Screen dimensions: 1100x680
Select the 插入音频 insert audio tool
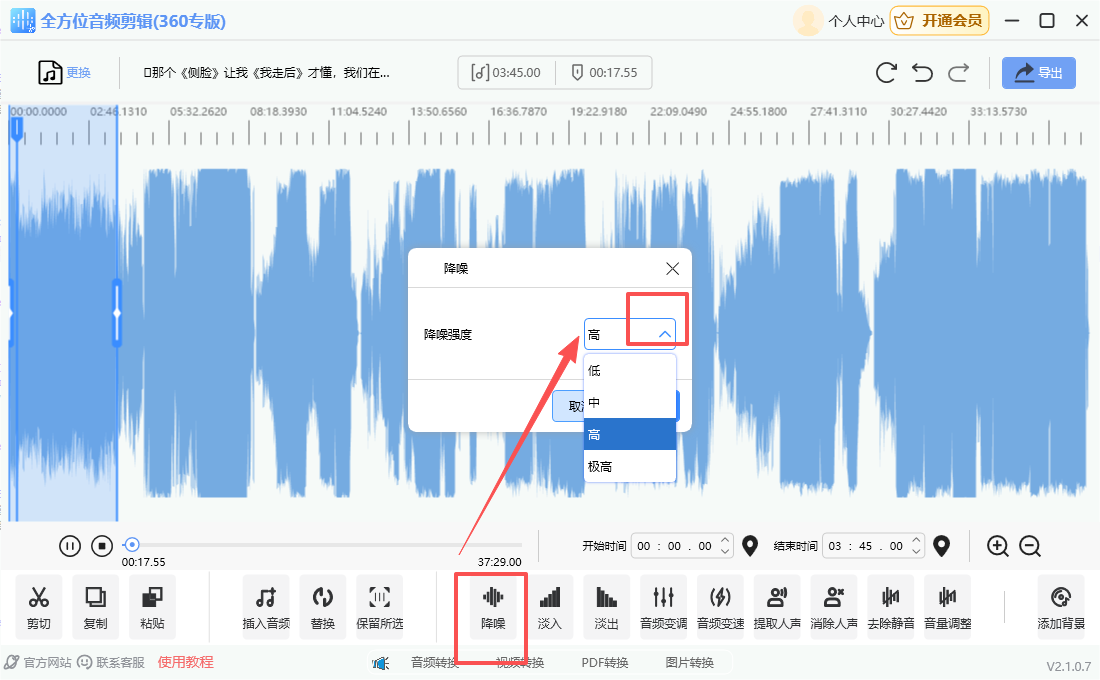(x=266, y=606)
